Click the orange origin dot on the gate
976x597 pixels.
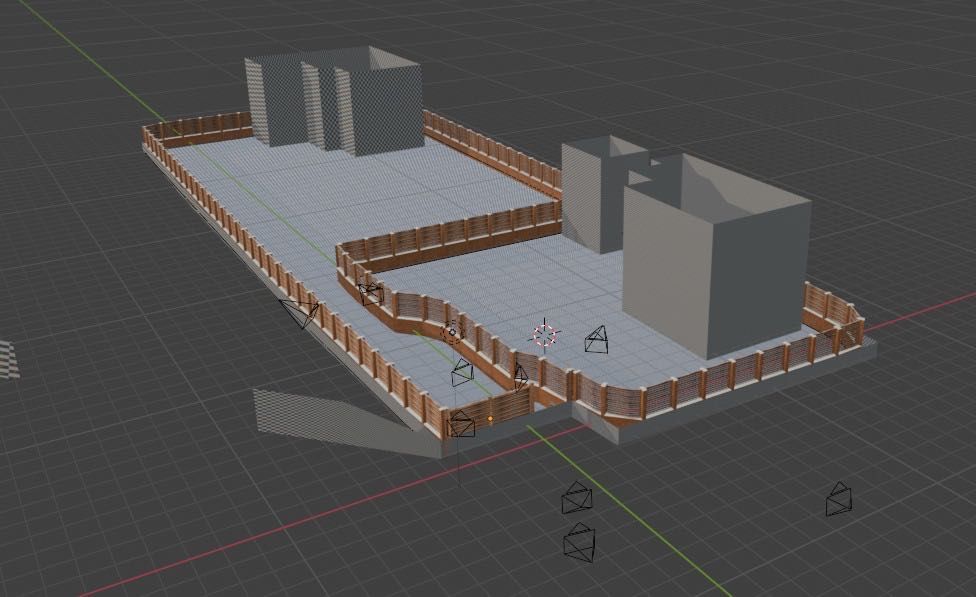[x=490, y=419]
